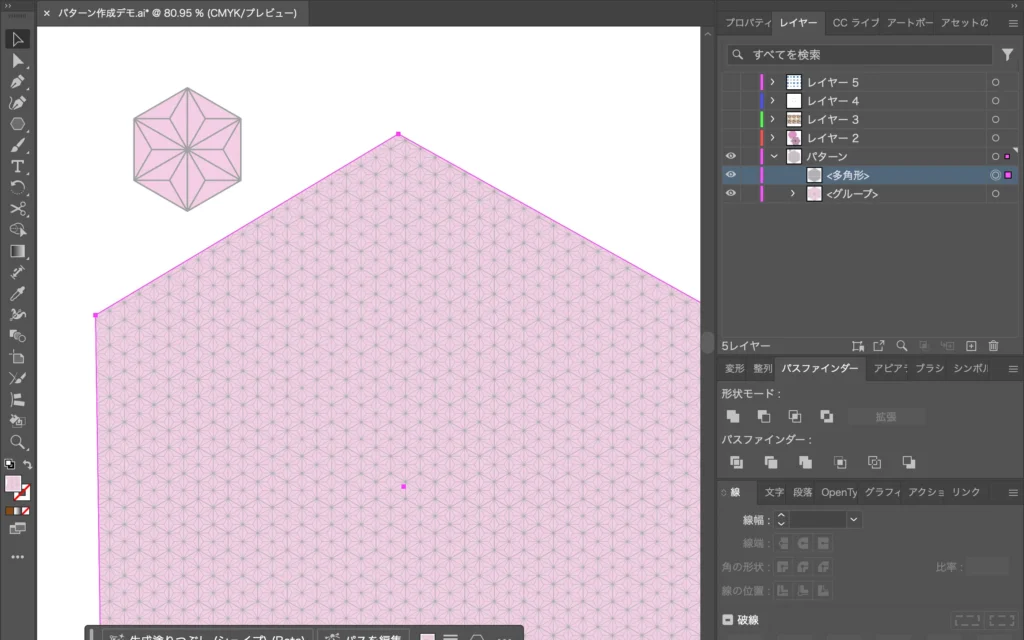Apply the Unite shape mode in Pathfinder
The image size is (1024, 640).
[x=733, y=416]
